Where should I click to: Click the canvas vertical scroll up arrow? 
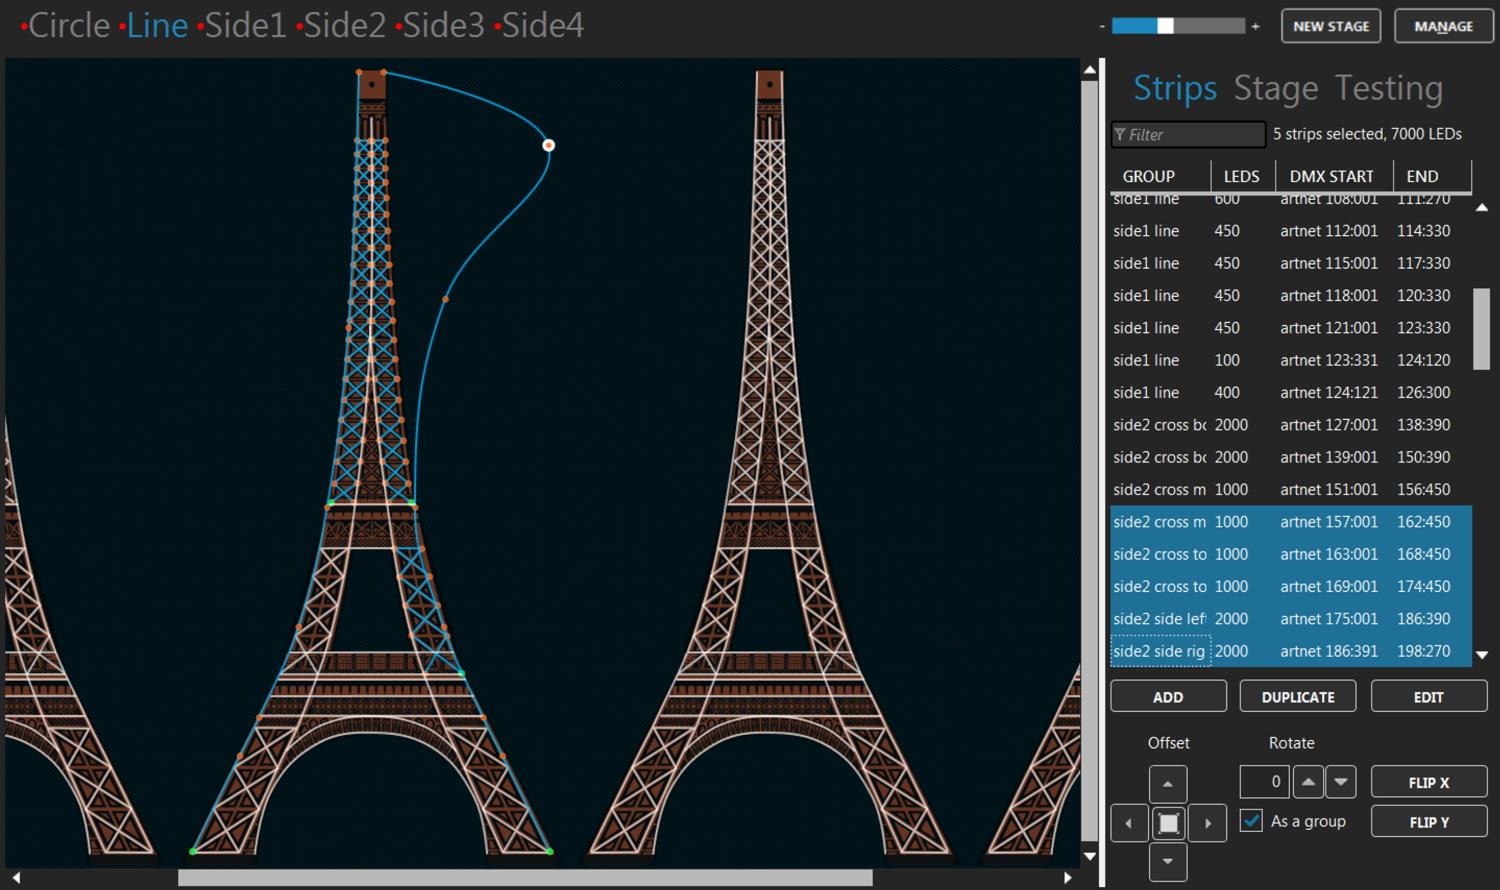point(1090,70)
